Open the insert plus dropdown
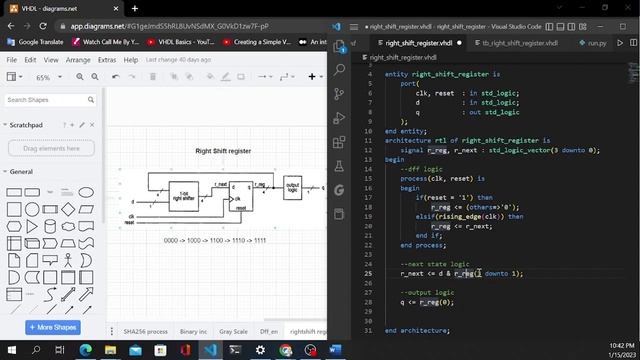640x360 pixels. (x=315, y=77)
